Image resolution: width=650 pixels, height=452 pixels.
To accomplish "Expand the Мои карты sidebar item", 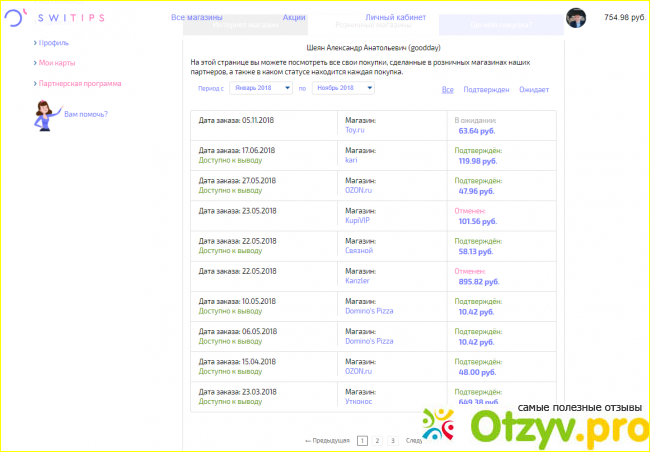I will 57,63.
